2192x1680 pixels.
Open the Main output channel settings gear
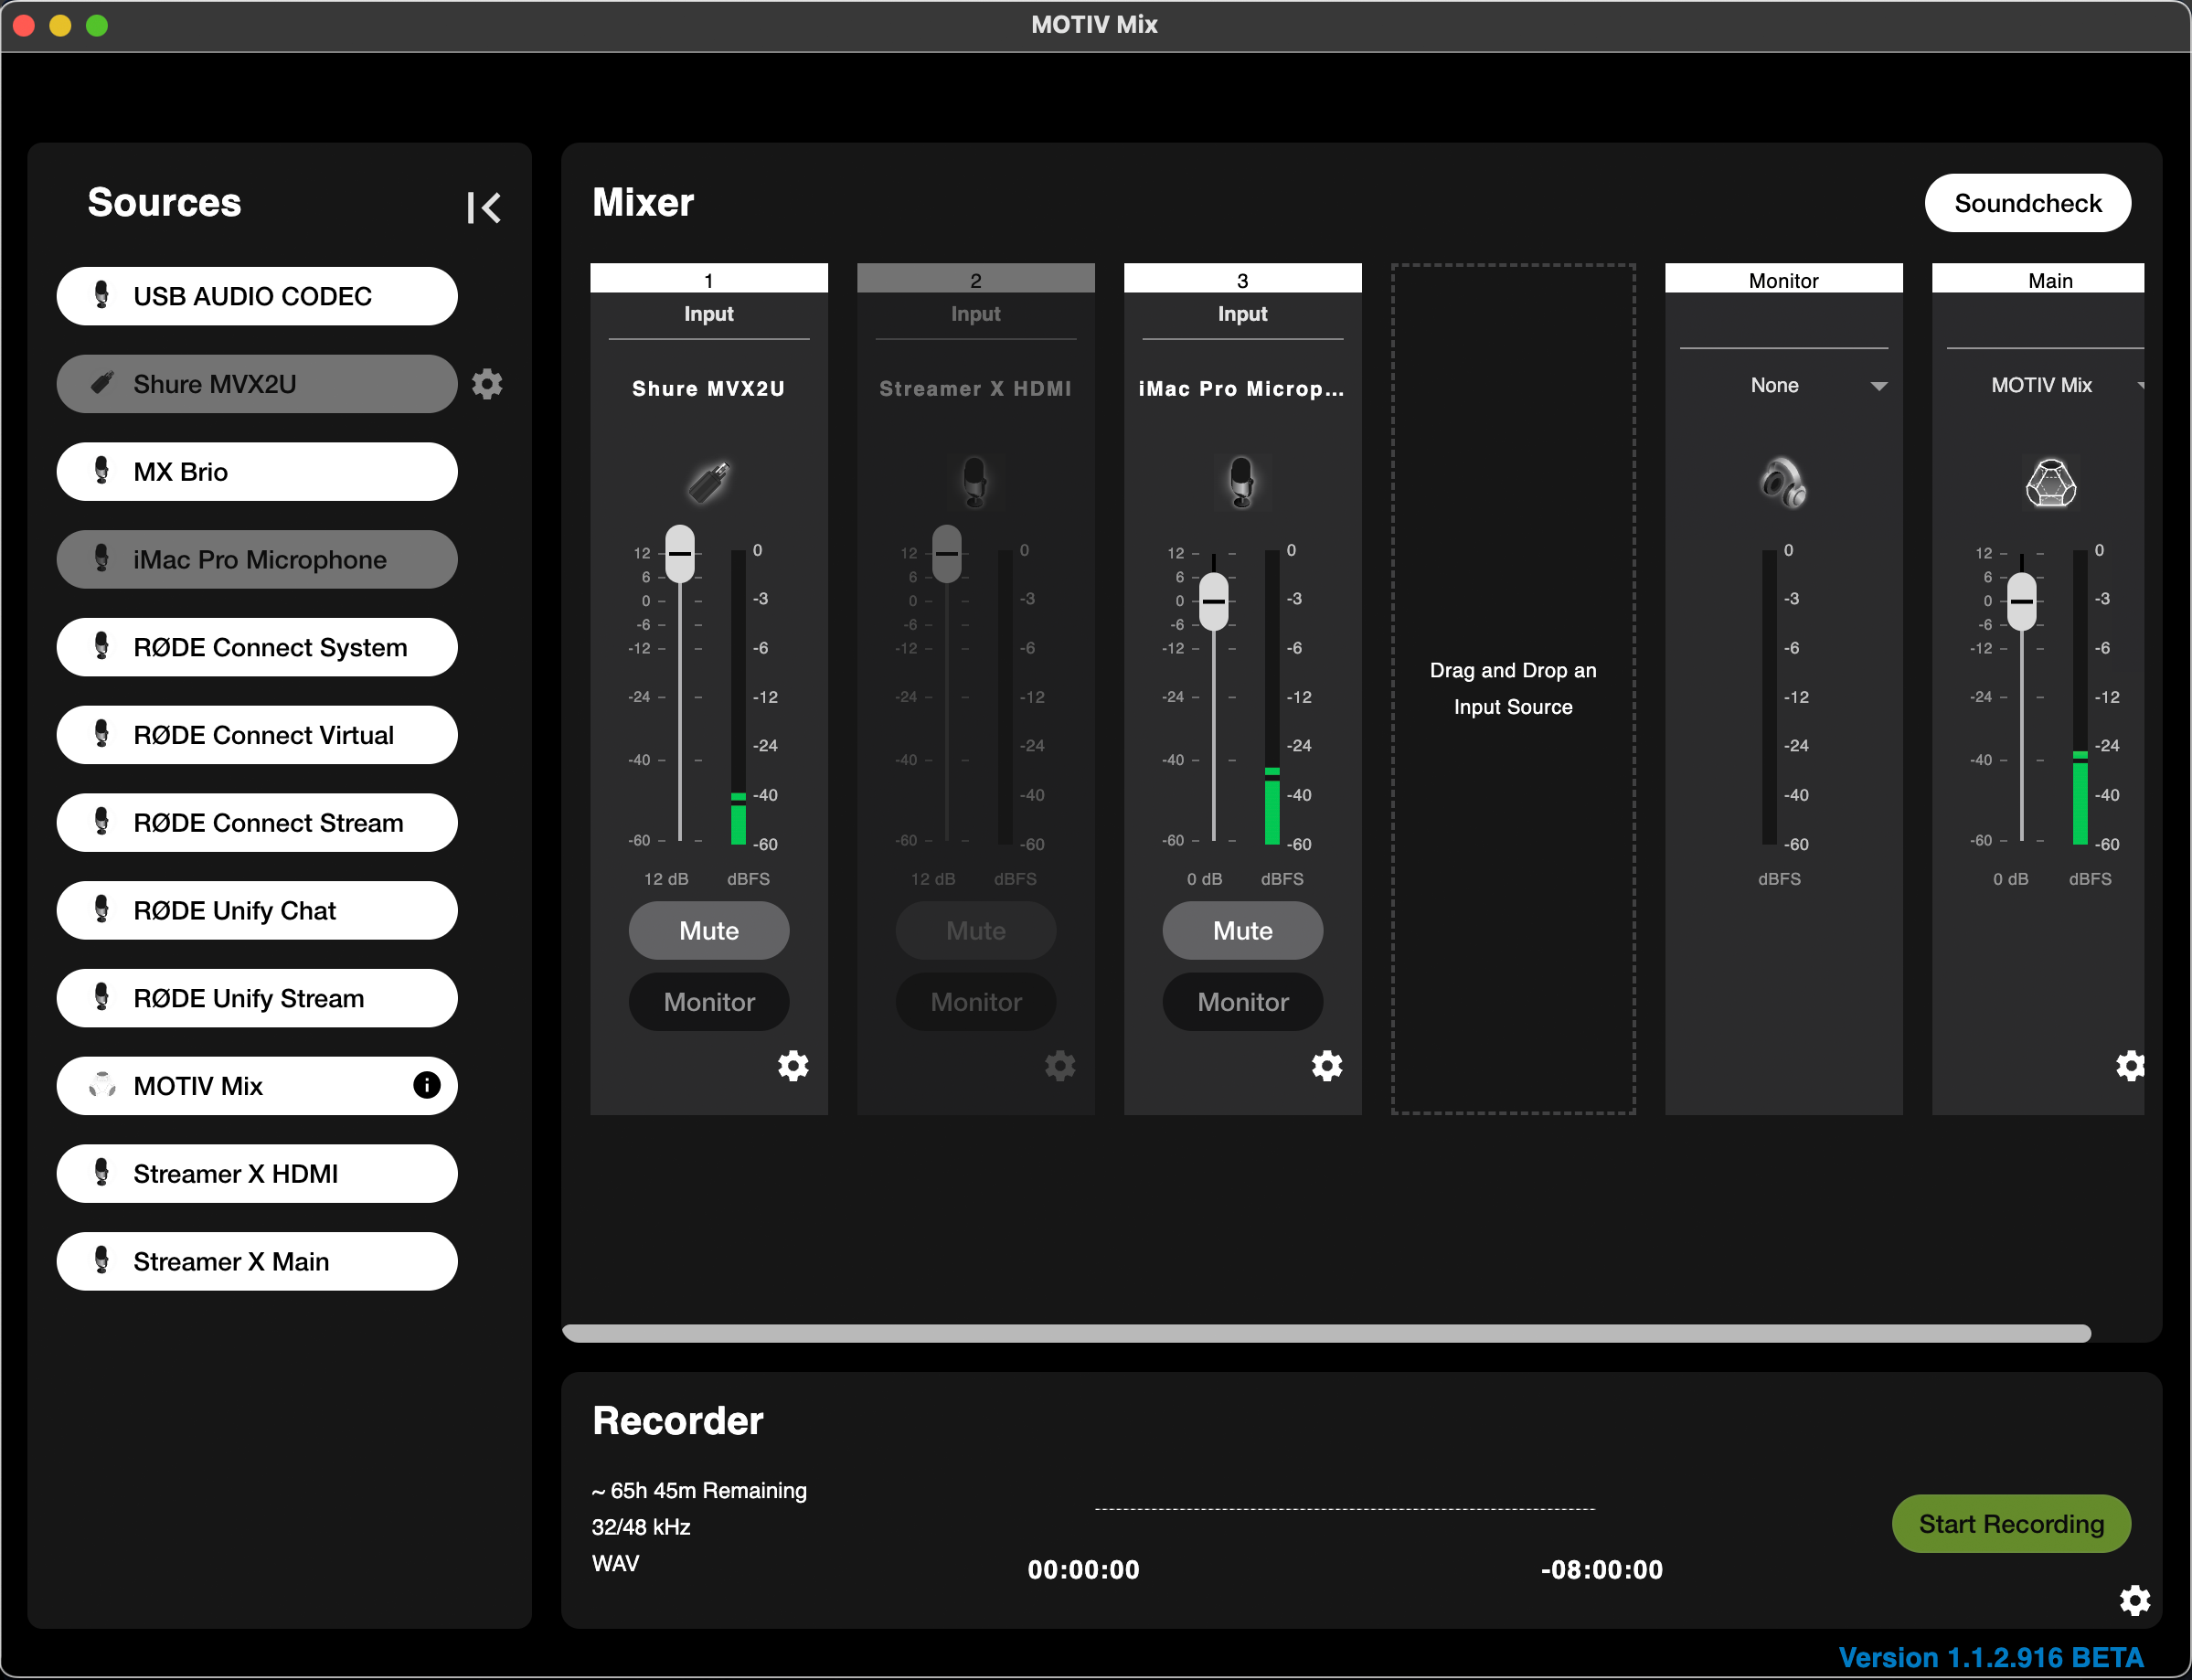[x=2130, y=1065]
